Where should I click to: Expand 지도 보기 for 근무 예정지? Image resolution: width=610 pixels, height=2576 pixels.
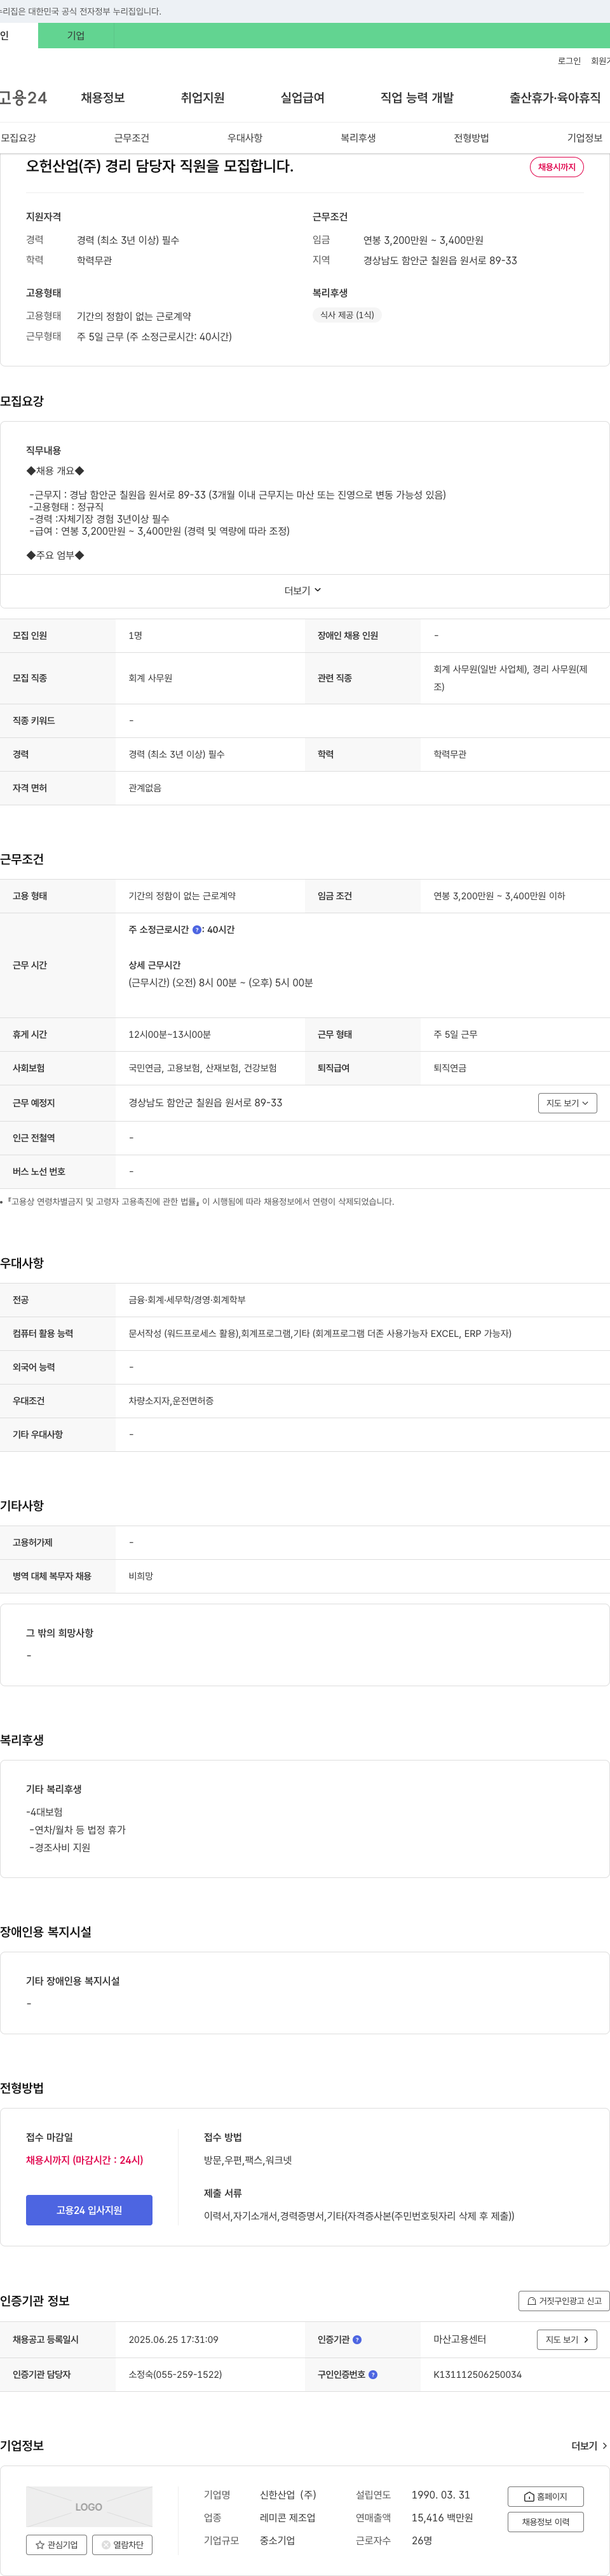point(567,1103)
